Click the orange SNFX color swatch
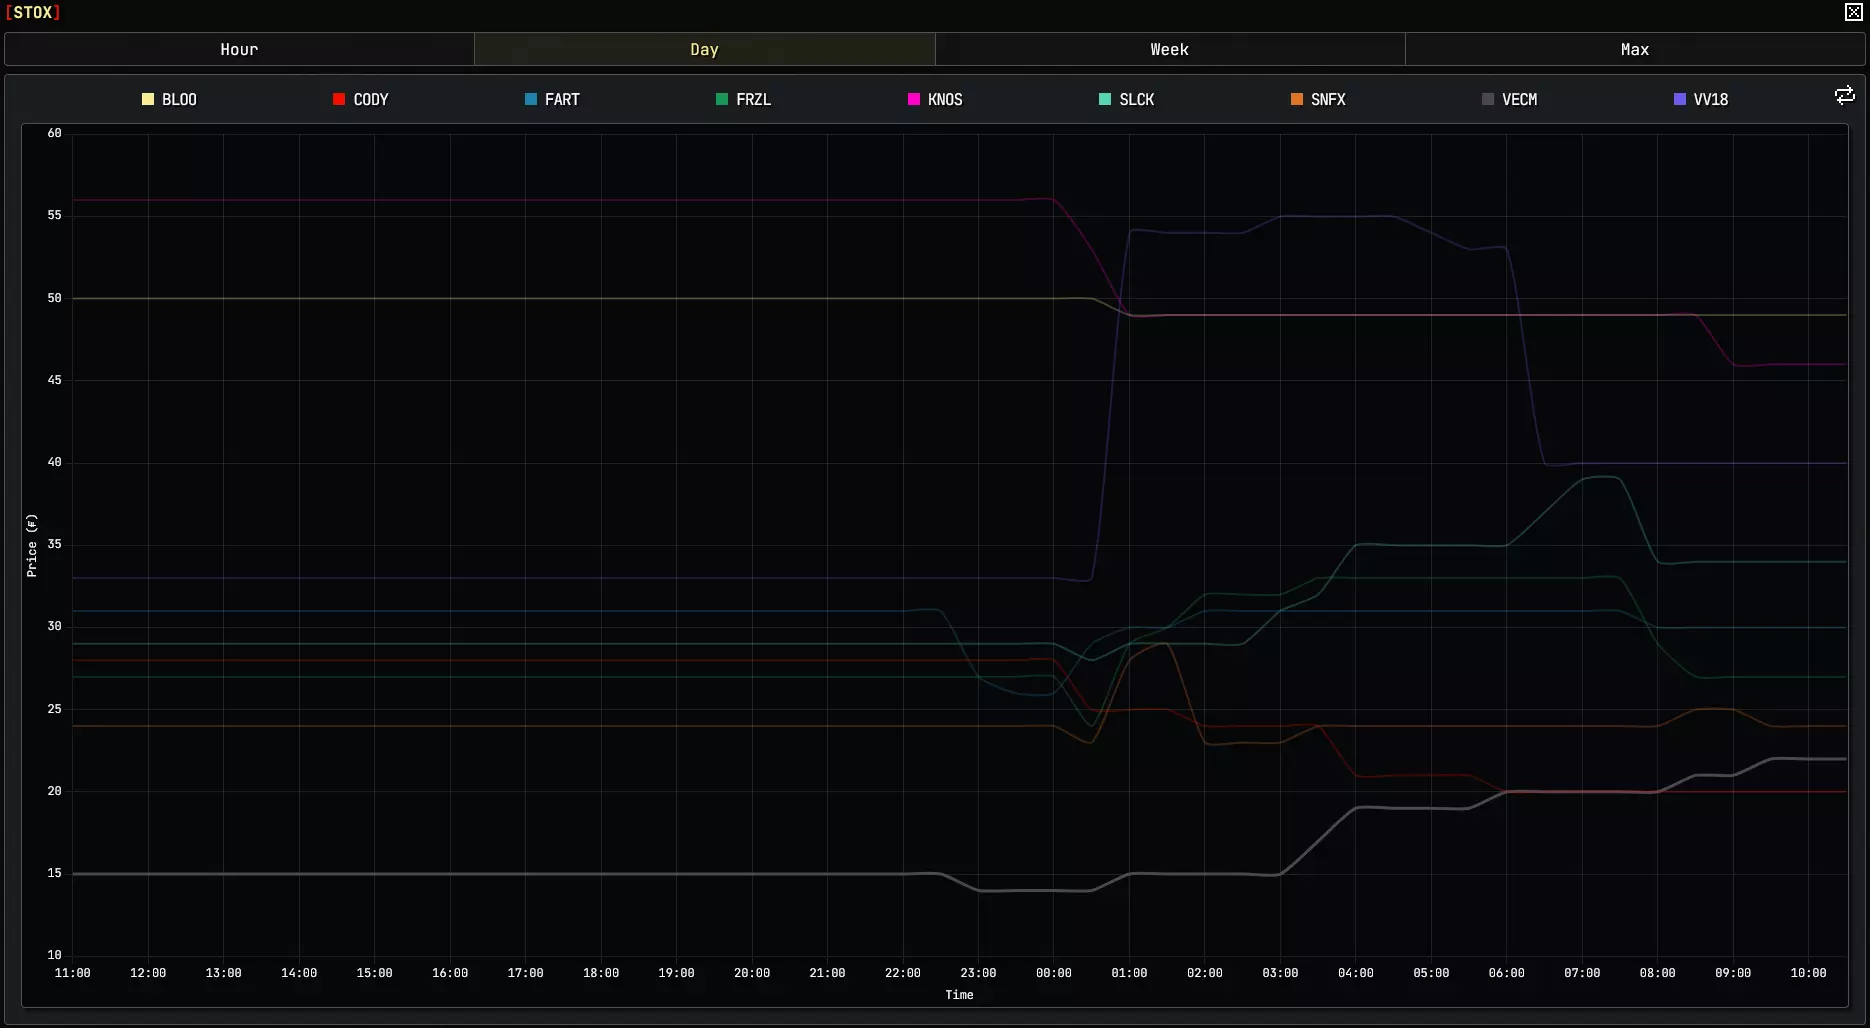1870x1028 pixels. pyautogui.click(x=1296, y=99)
